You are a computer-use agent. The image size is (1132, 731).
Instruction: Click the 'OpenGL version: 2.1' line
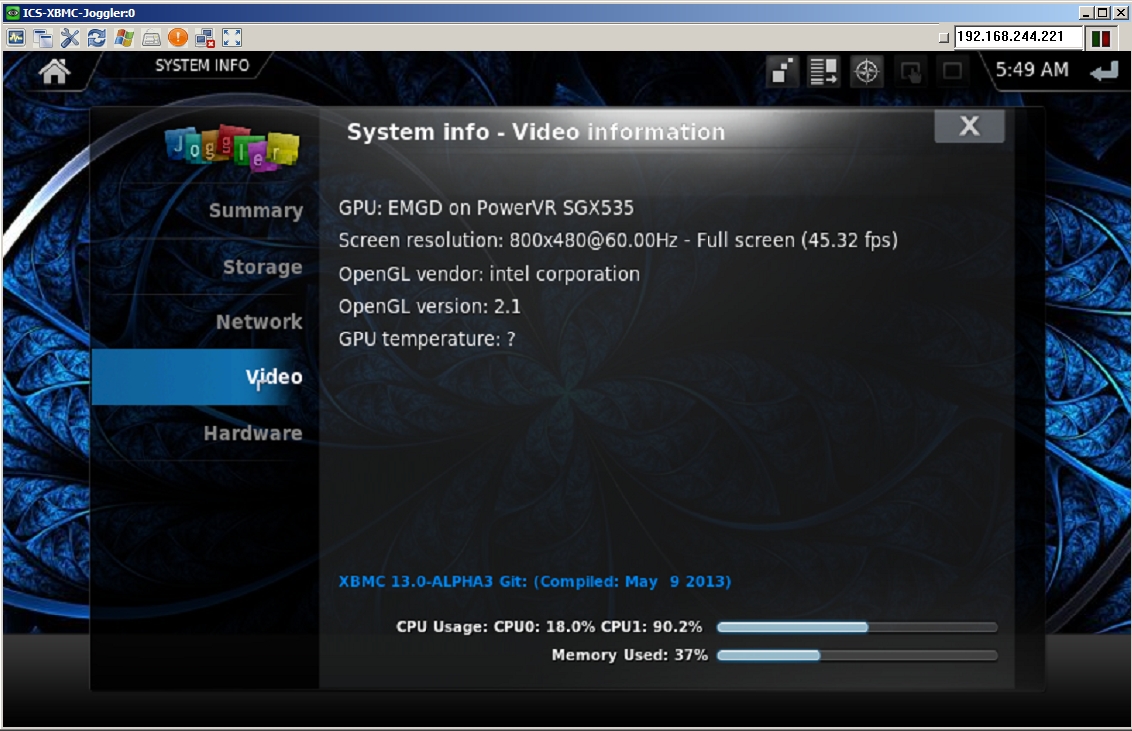(430, 307)
